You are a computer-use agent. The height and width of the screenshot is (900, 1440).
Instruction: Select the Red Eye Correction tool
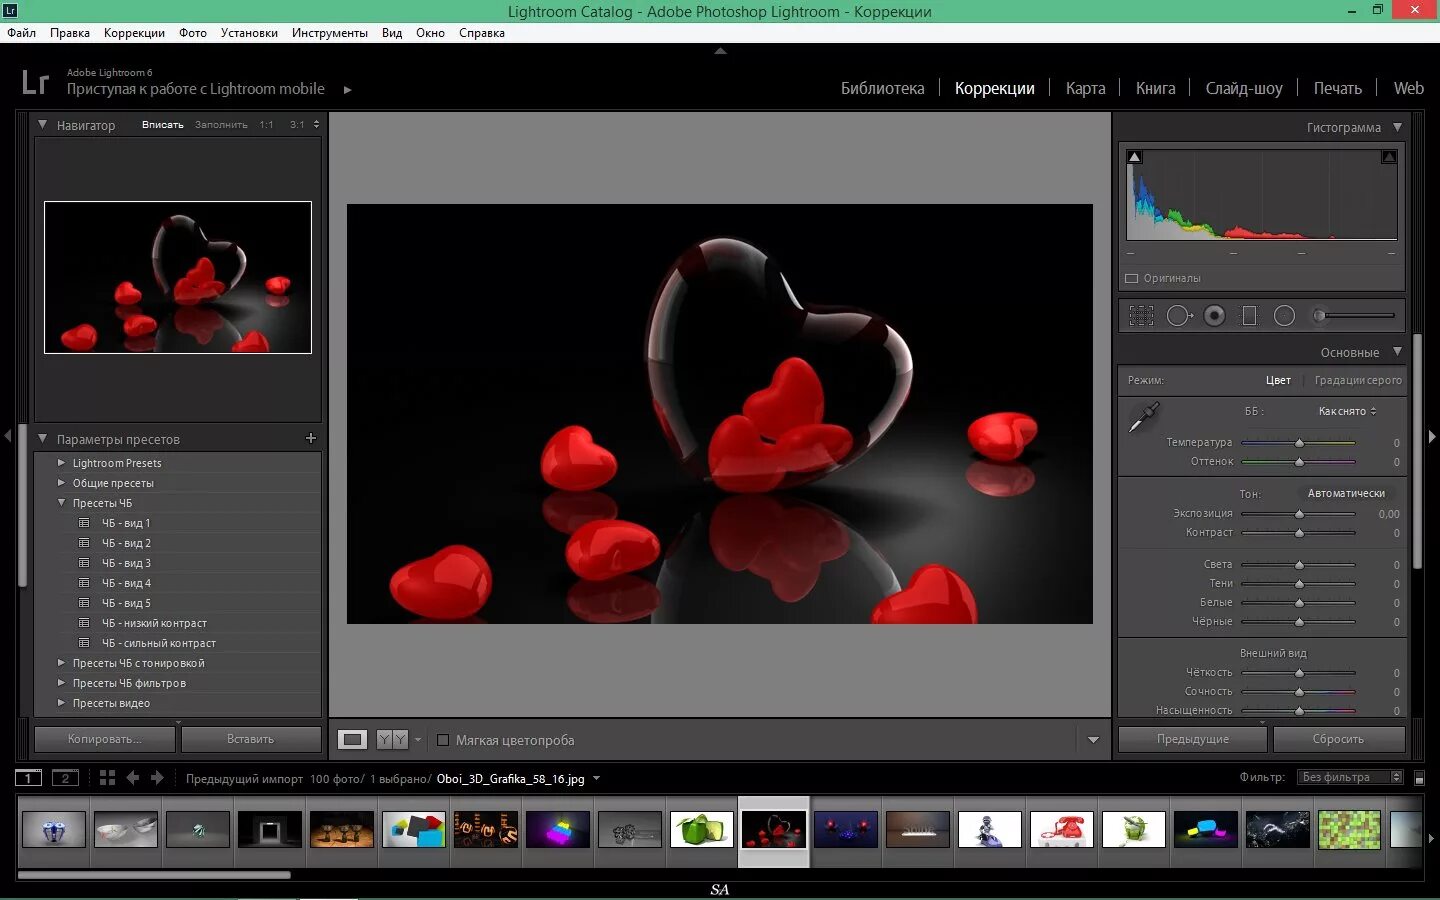[1214, 316]
